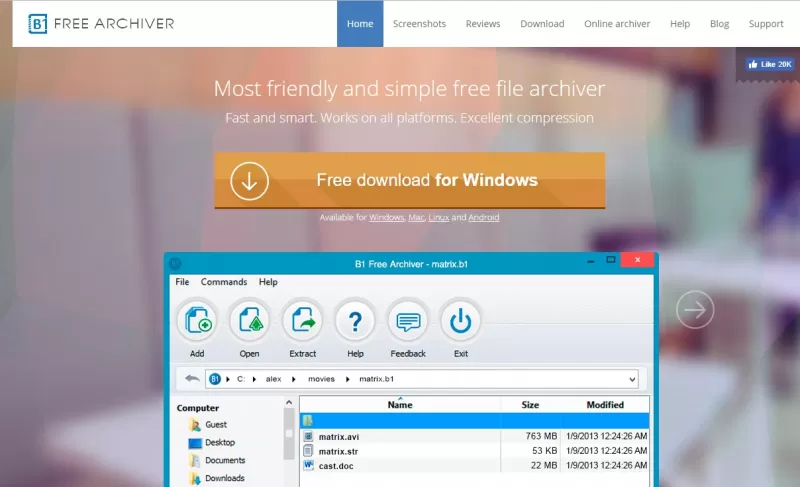Viewport: 800px width, 487px height.
Task: Click the Computer tree heading
Action: pyautogui.click(x=197, y=408)
